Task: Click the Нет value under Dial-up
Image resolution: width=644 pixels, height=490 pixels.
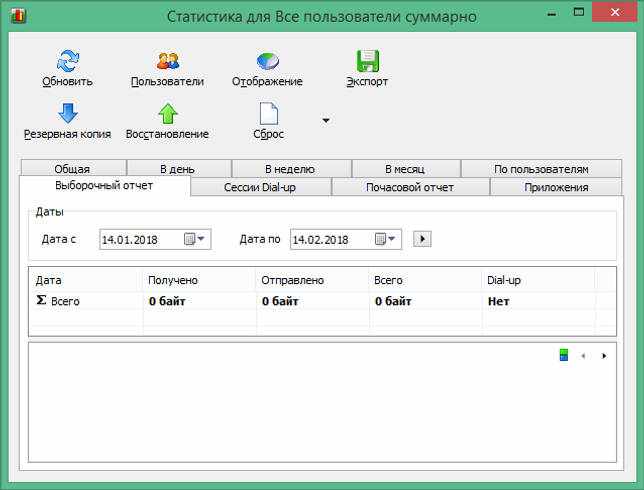Action: coord(499,301)
